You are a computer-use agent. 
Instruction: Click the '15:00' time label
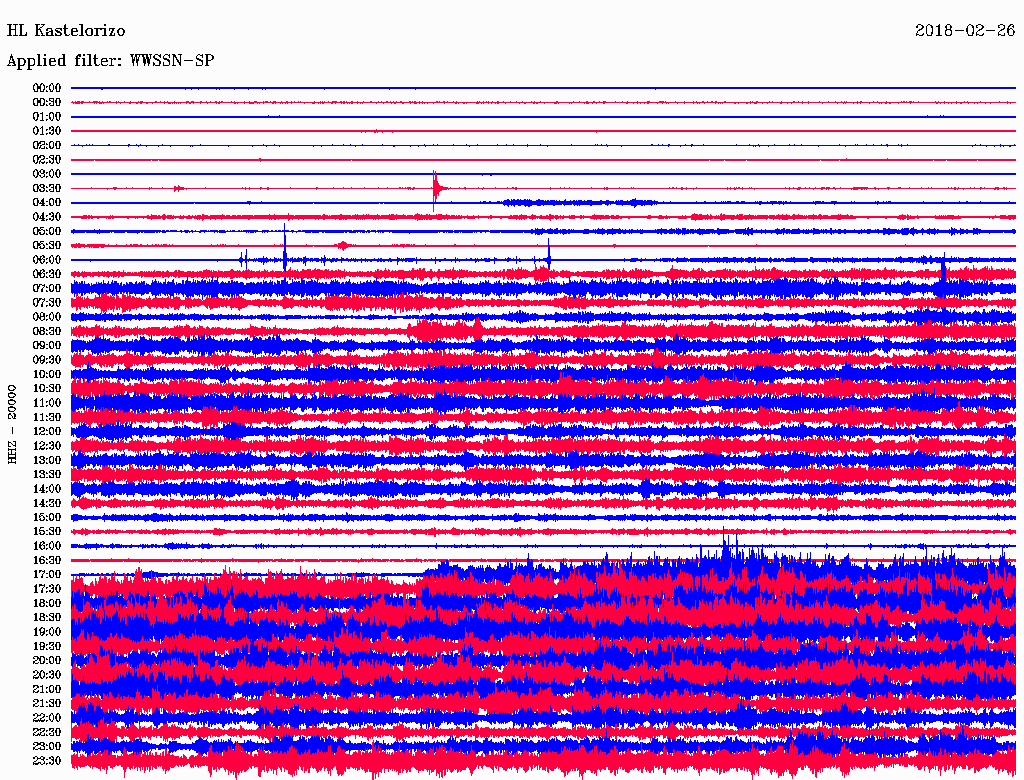pos(46,517)
